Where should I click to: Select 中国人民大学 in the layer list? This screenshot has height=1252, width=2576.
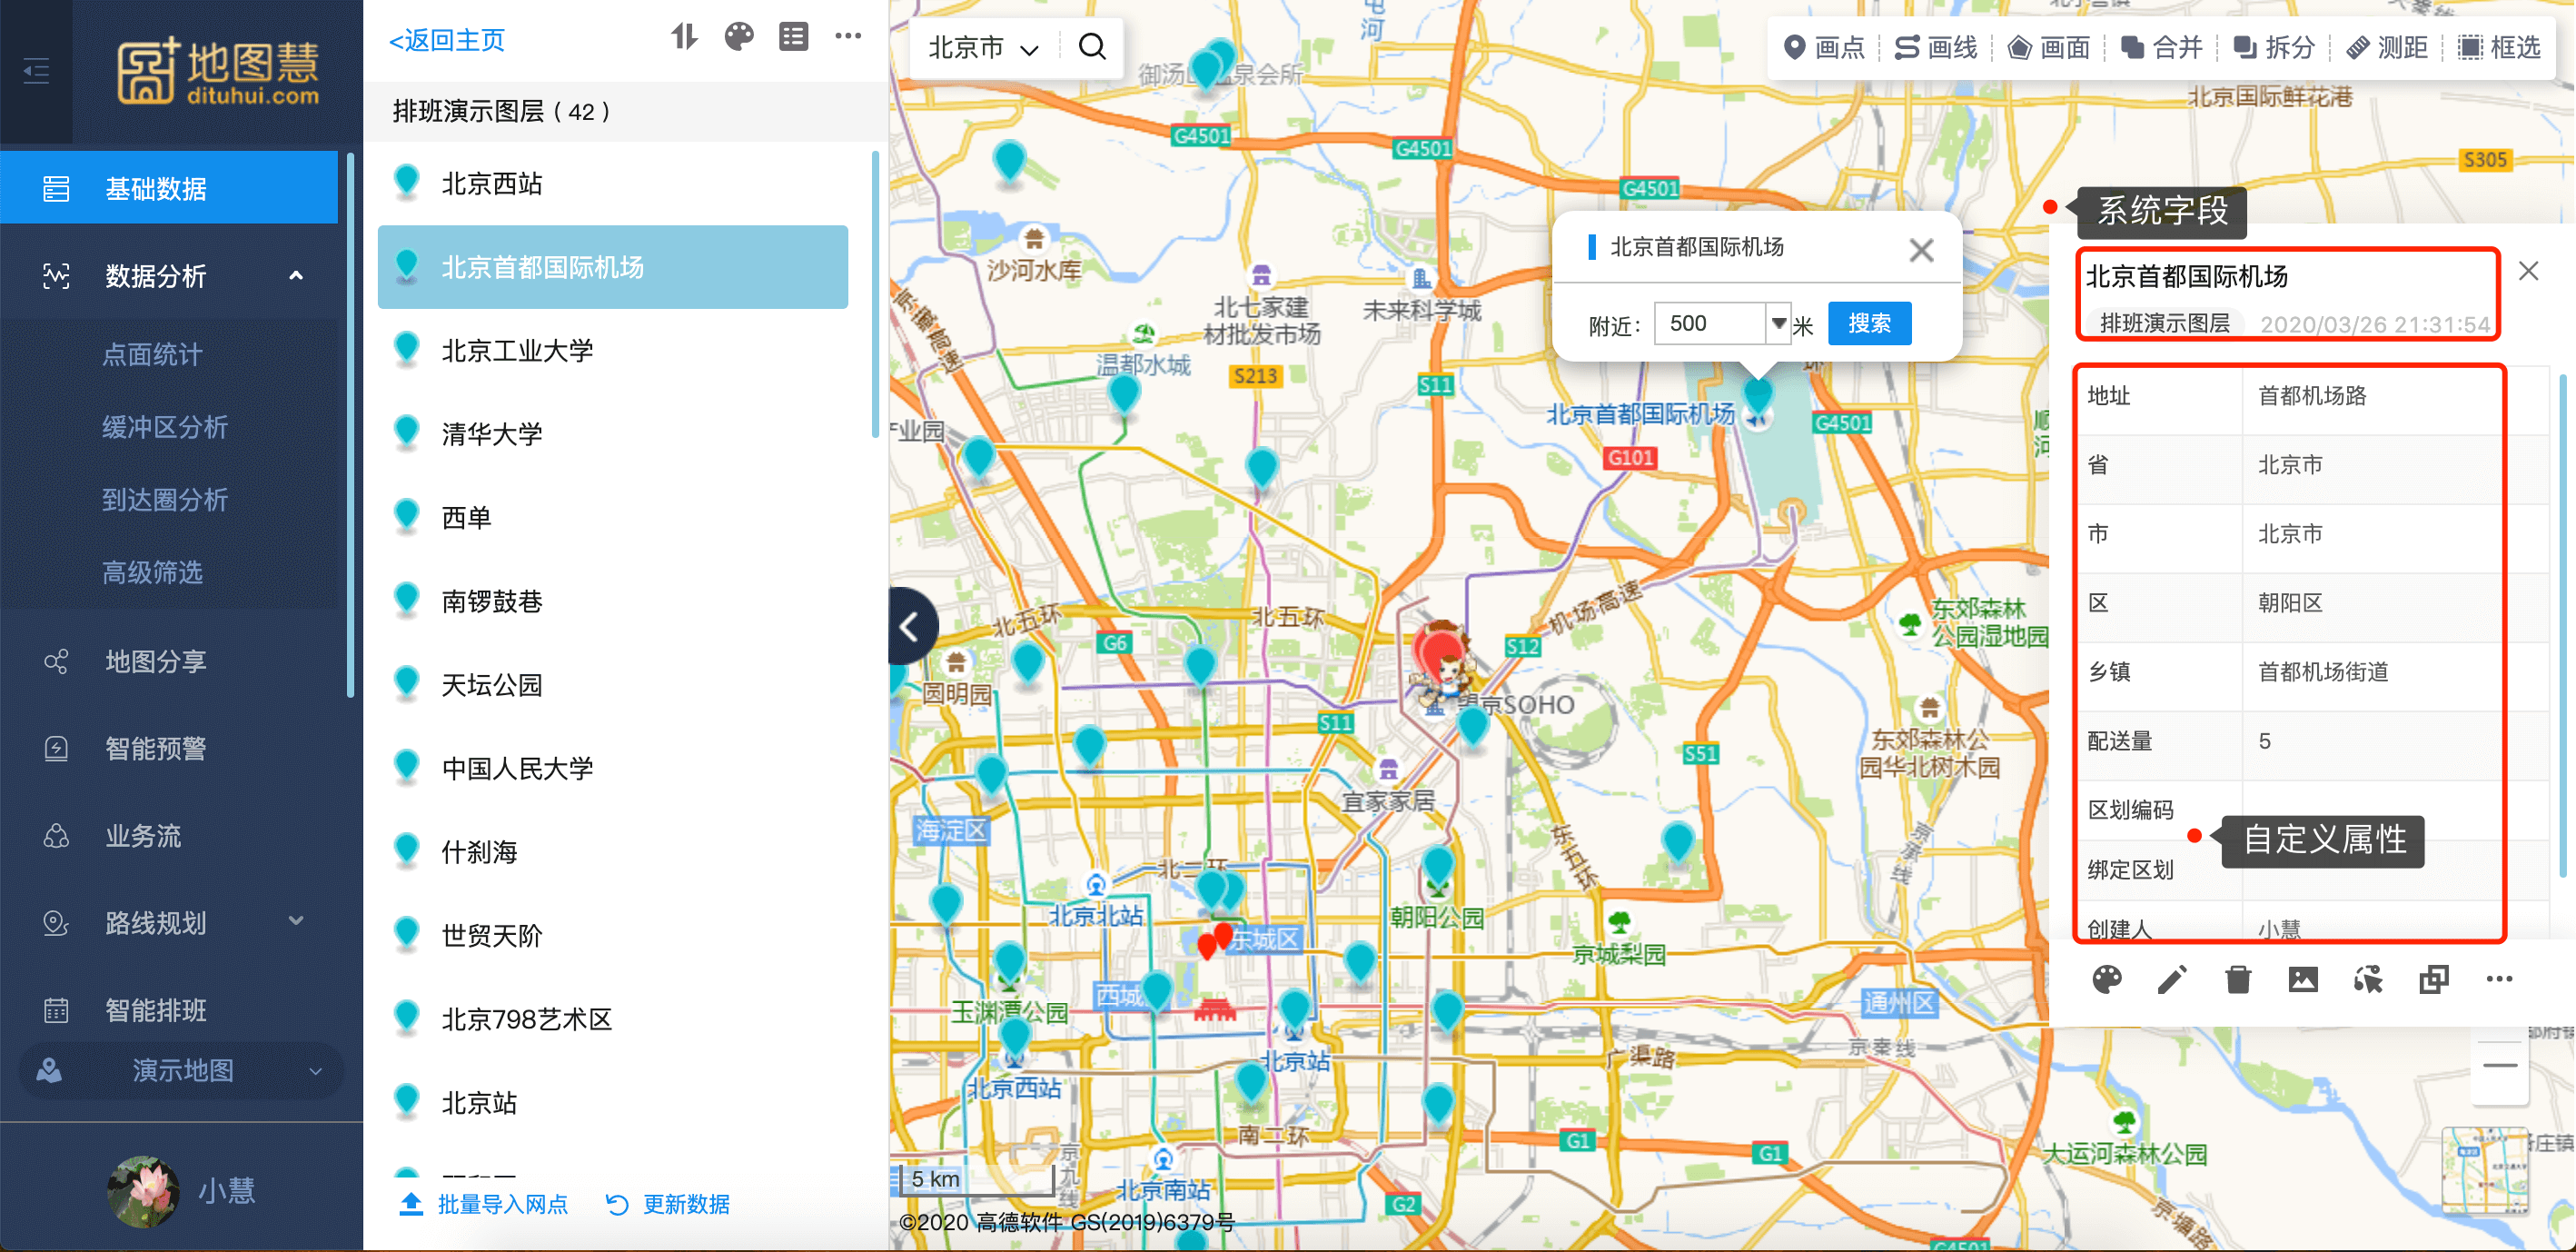613,768
